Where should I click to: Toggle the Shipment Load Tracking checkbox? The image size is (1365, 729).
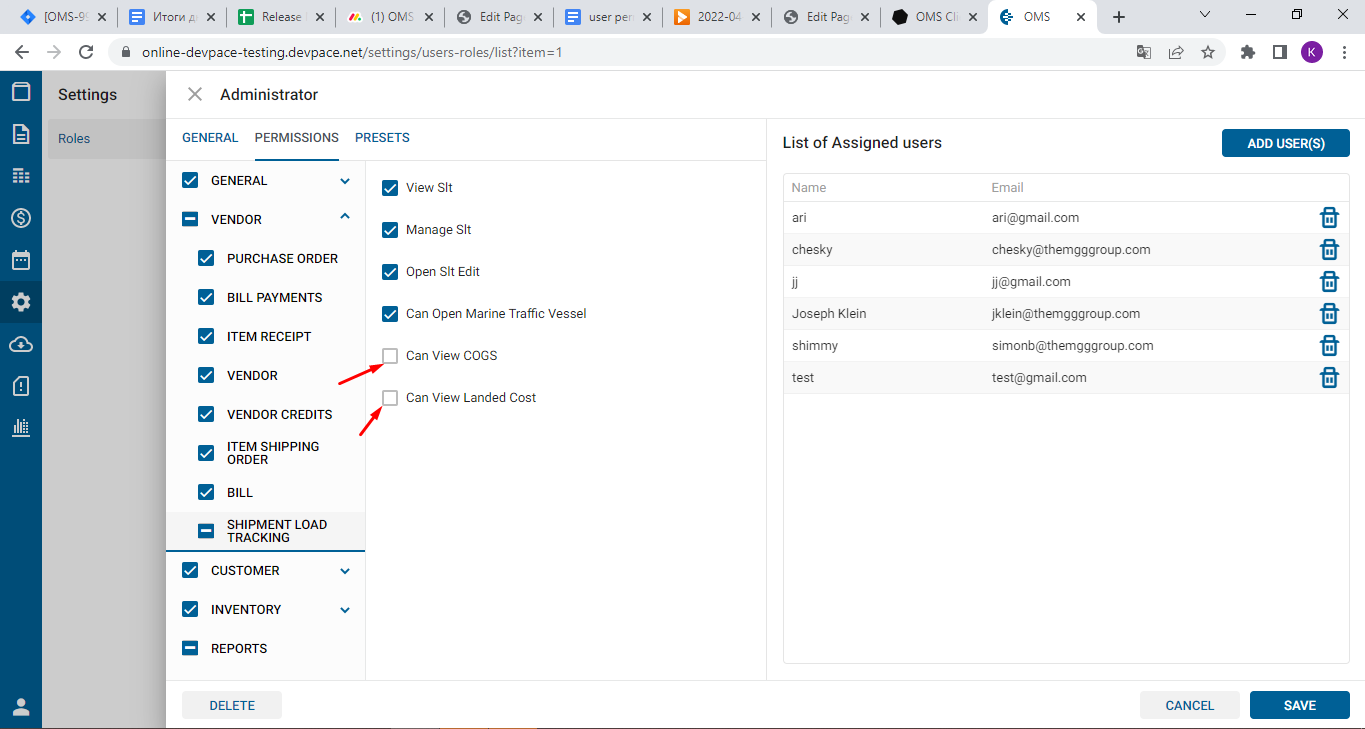(206, 532)
